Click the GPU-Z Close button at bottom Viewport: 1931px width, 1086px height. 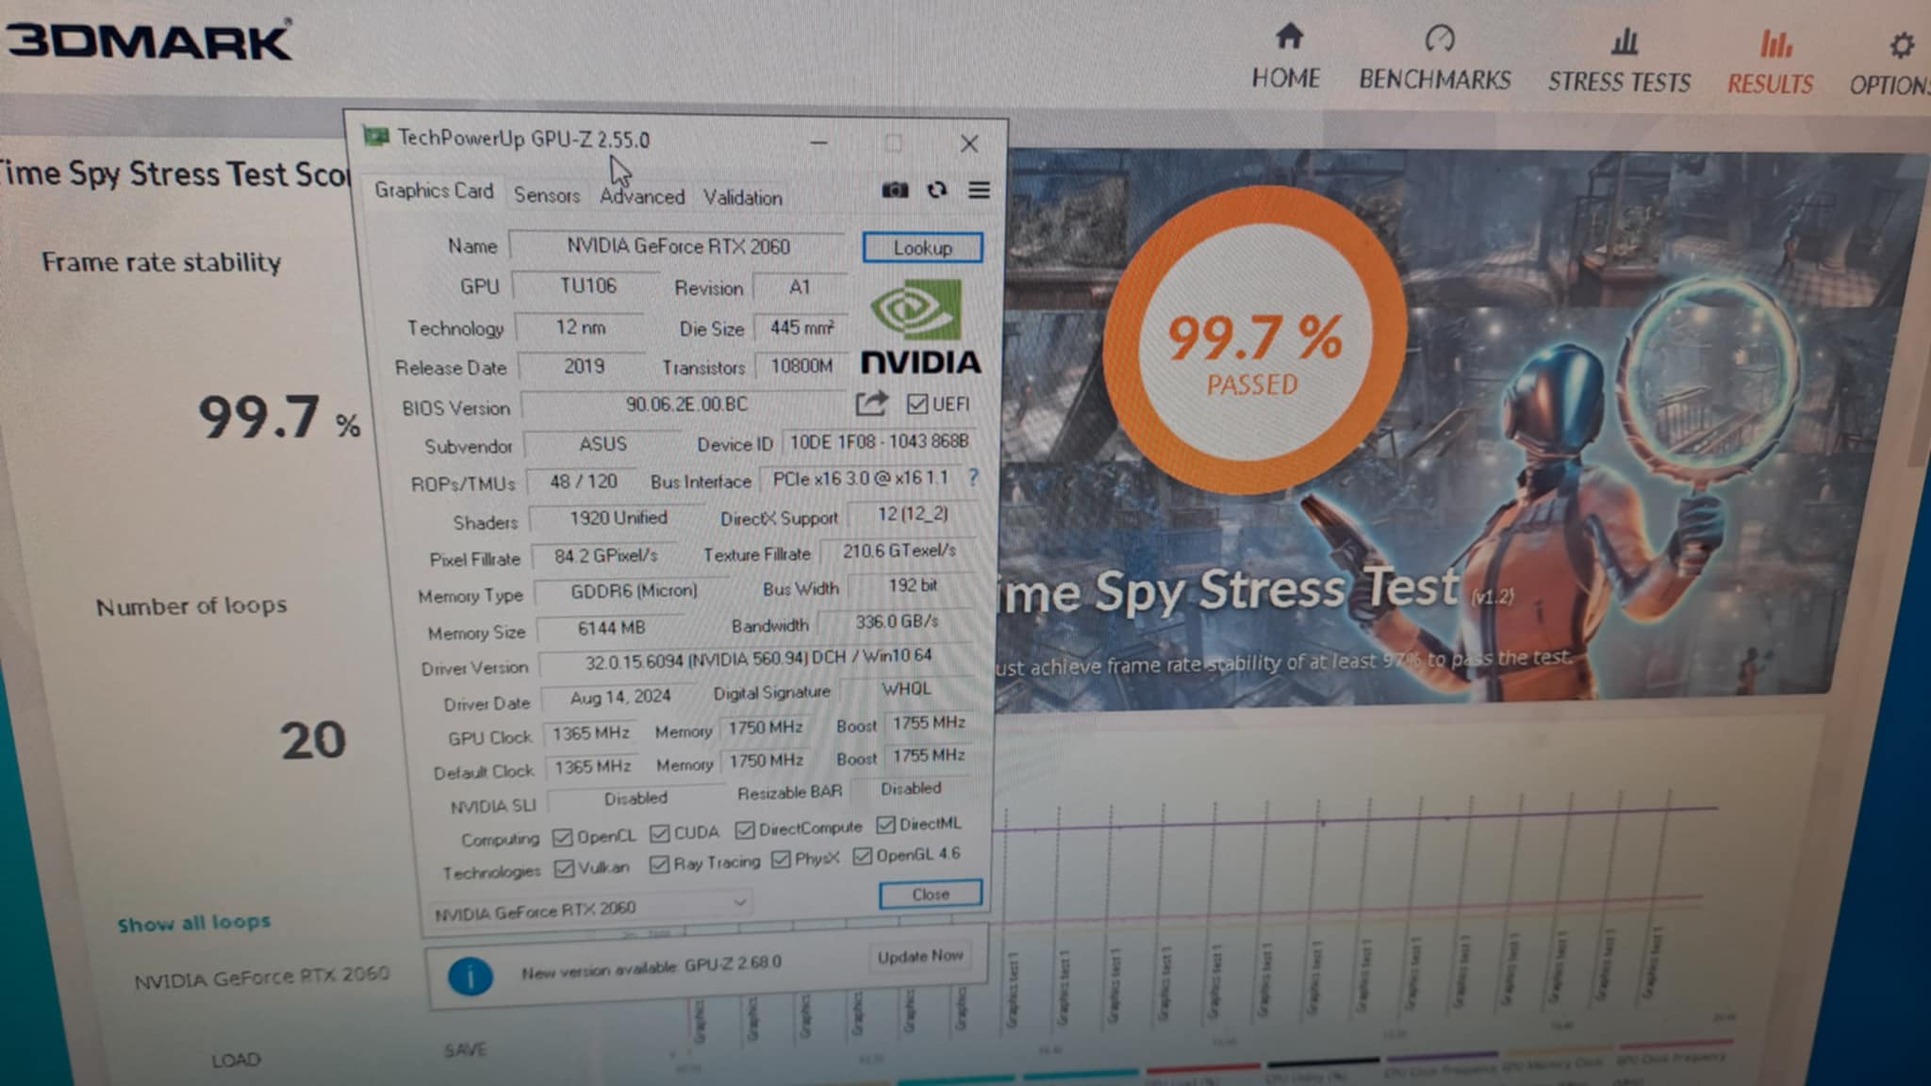click(x=930, y=894)
